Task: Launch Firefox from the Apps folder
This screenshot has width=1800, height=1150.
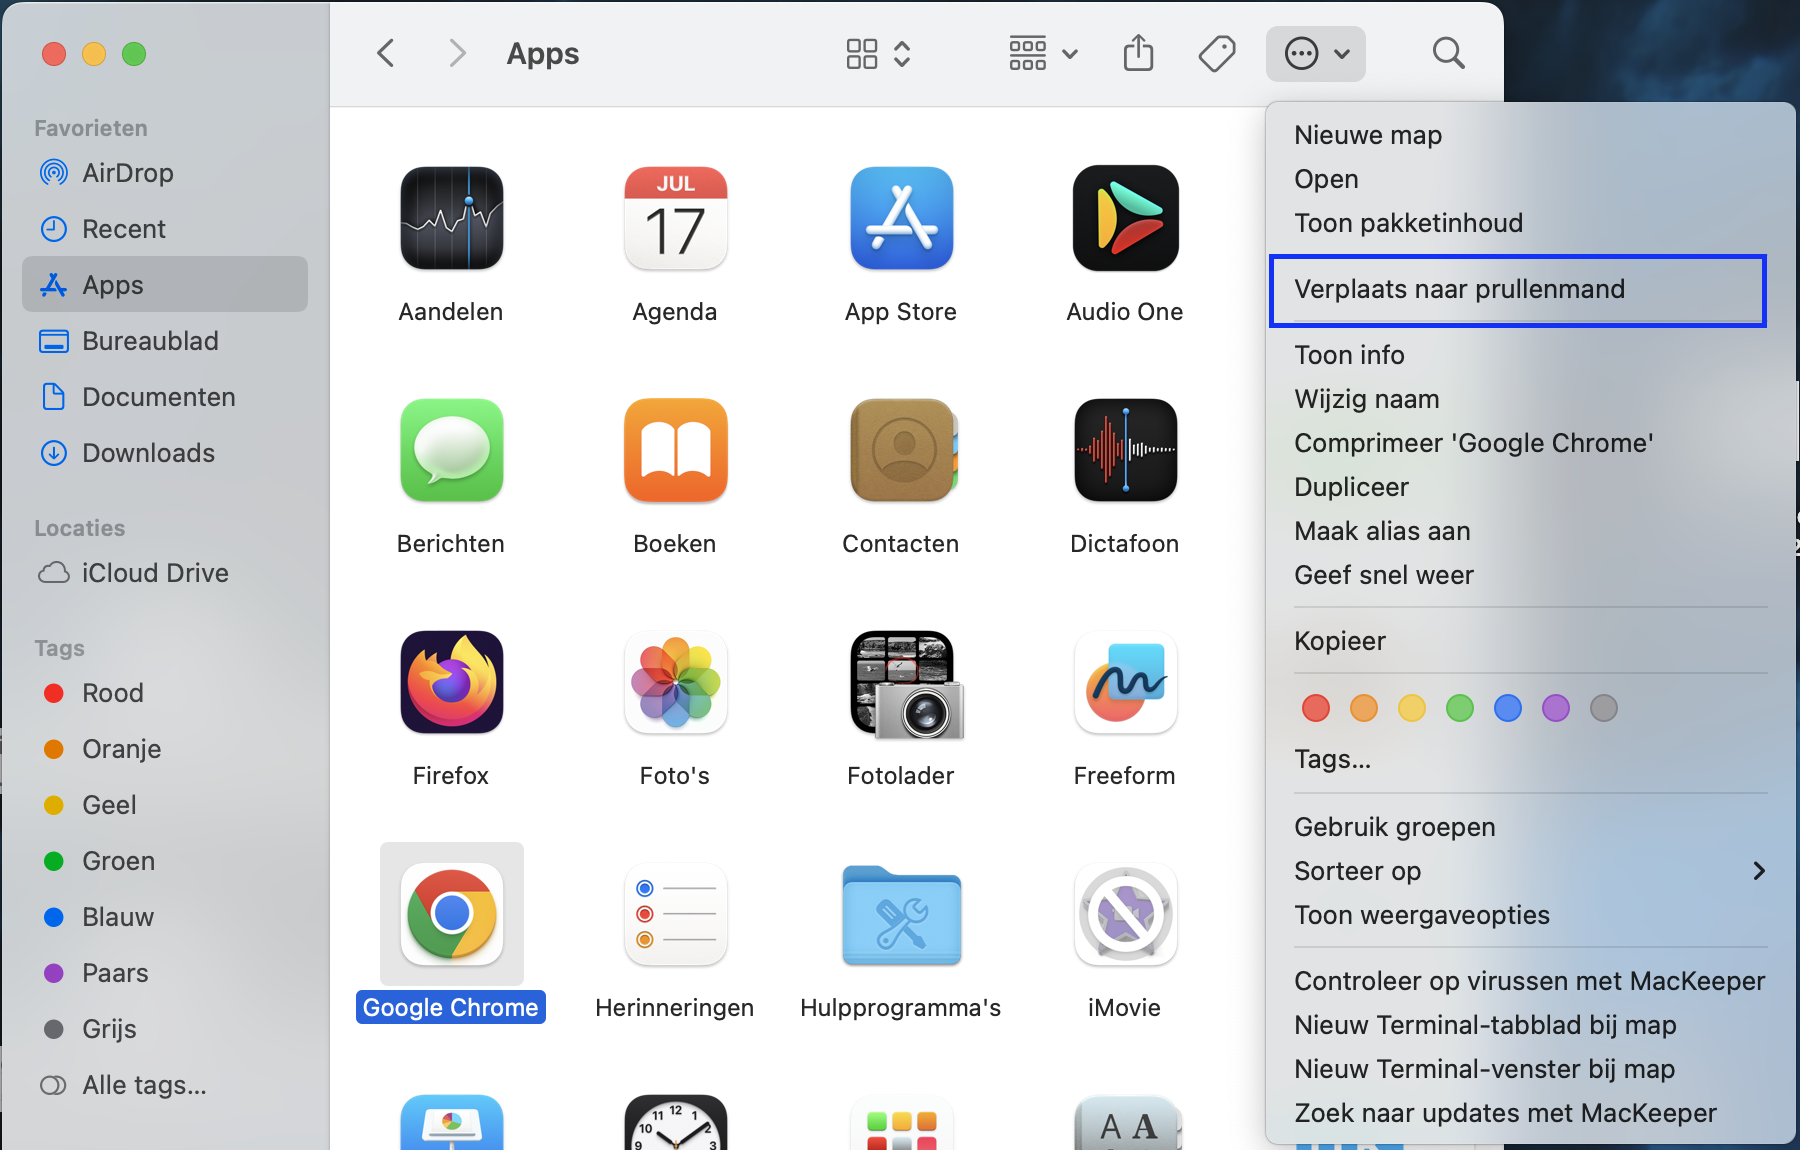Action: tap(451, 682)
